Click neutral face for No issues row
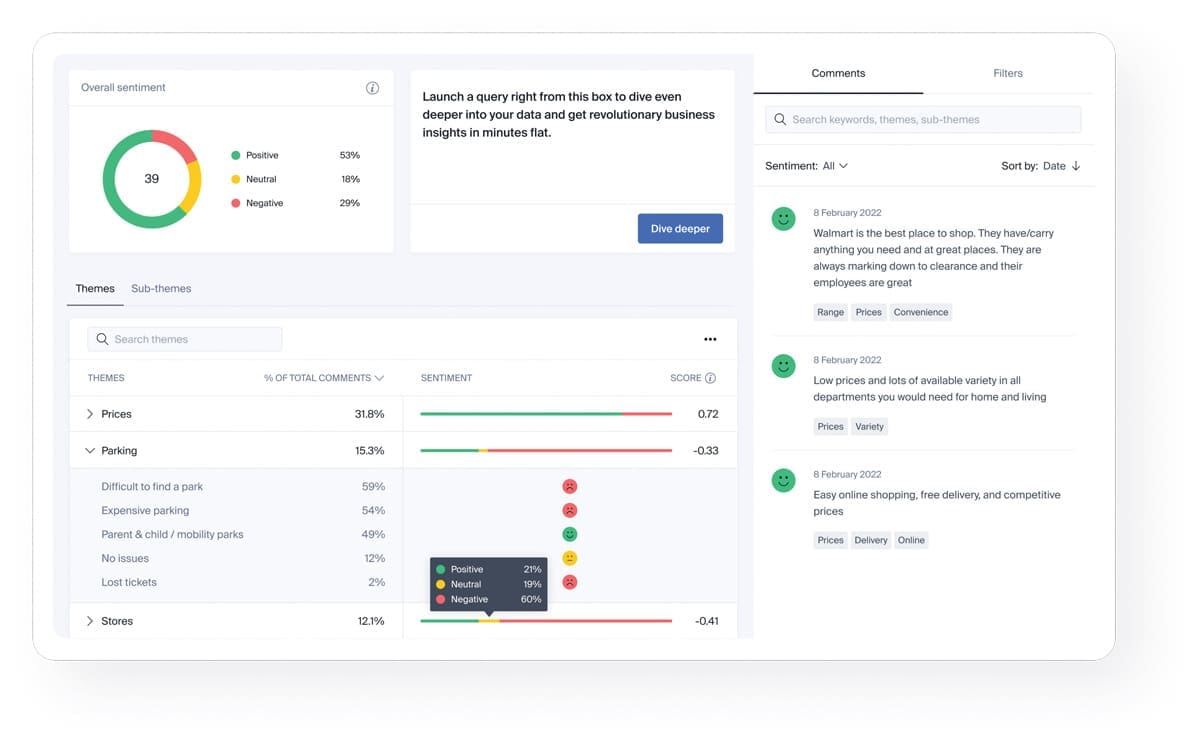Viewport: 1200px width, 745px height. 569,559
